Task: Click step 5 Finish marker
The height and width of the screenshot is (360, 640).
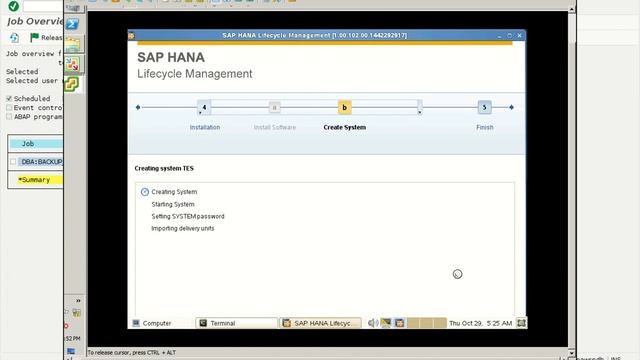Action: (484, 107)
